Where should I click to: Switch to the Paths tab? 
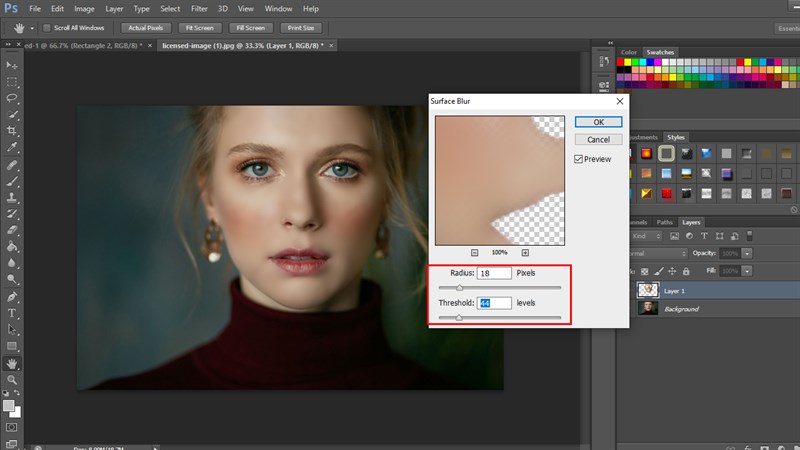coord(664,222)
